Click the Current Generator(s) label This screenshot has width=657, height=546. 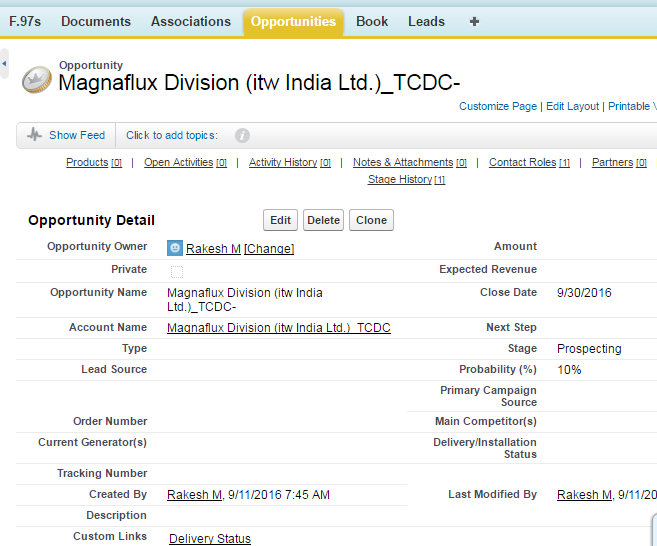coord(92,442)
